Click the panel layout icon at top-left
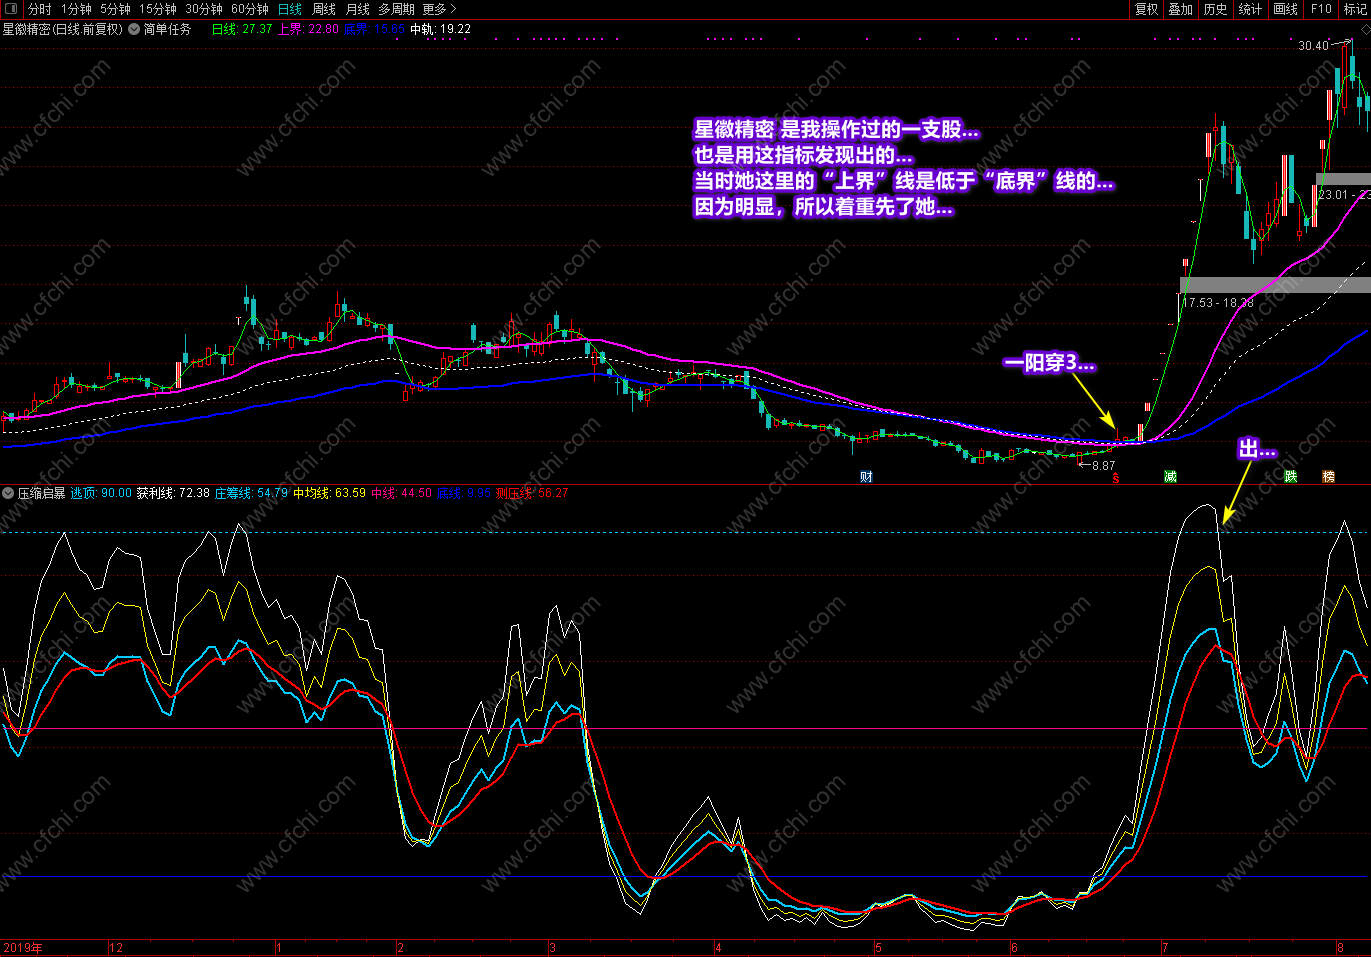 [9, 9]
